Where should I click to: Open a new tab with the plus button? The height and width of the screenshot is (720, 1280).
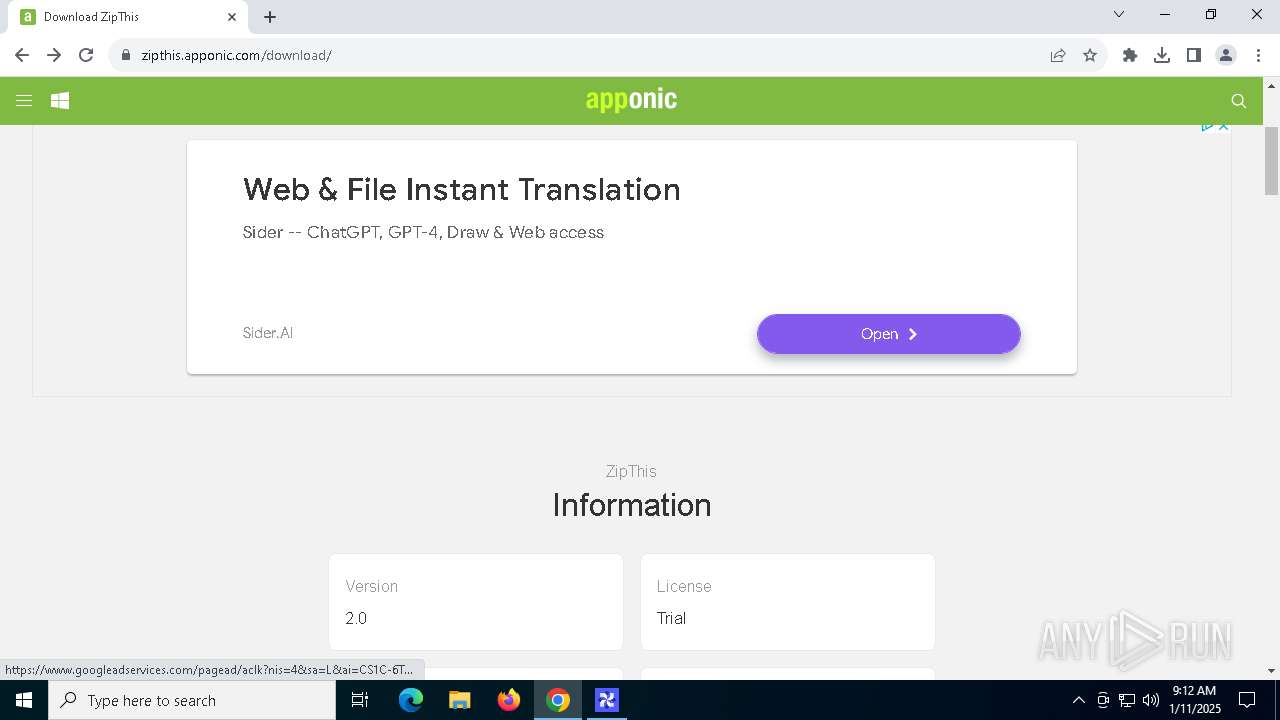point(270,17)
